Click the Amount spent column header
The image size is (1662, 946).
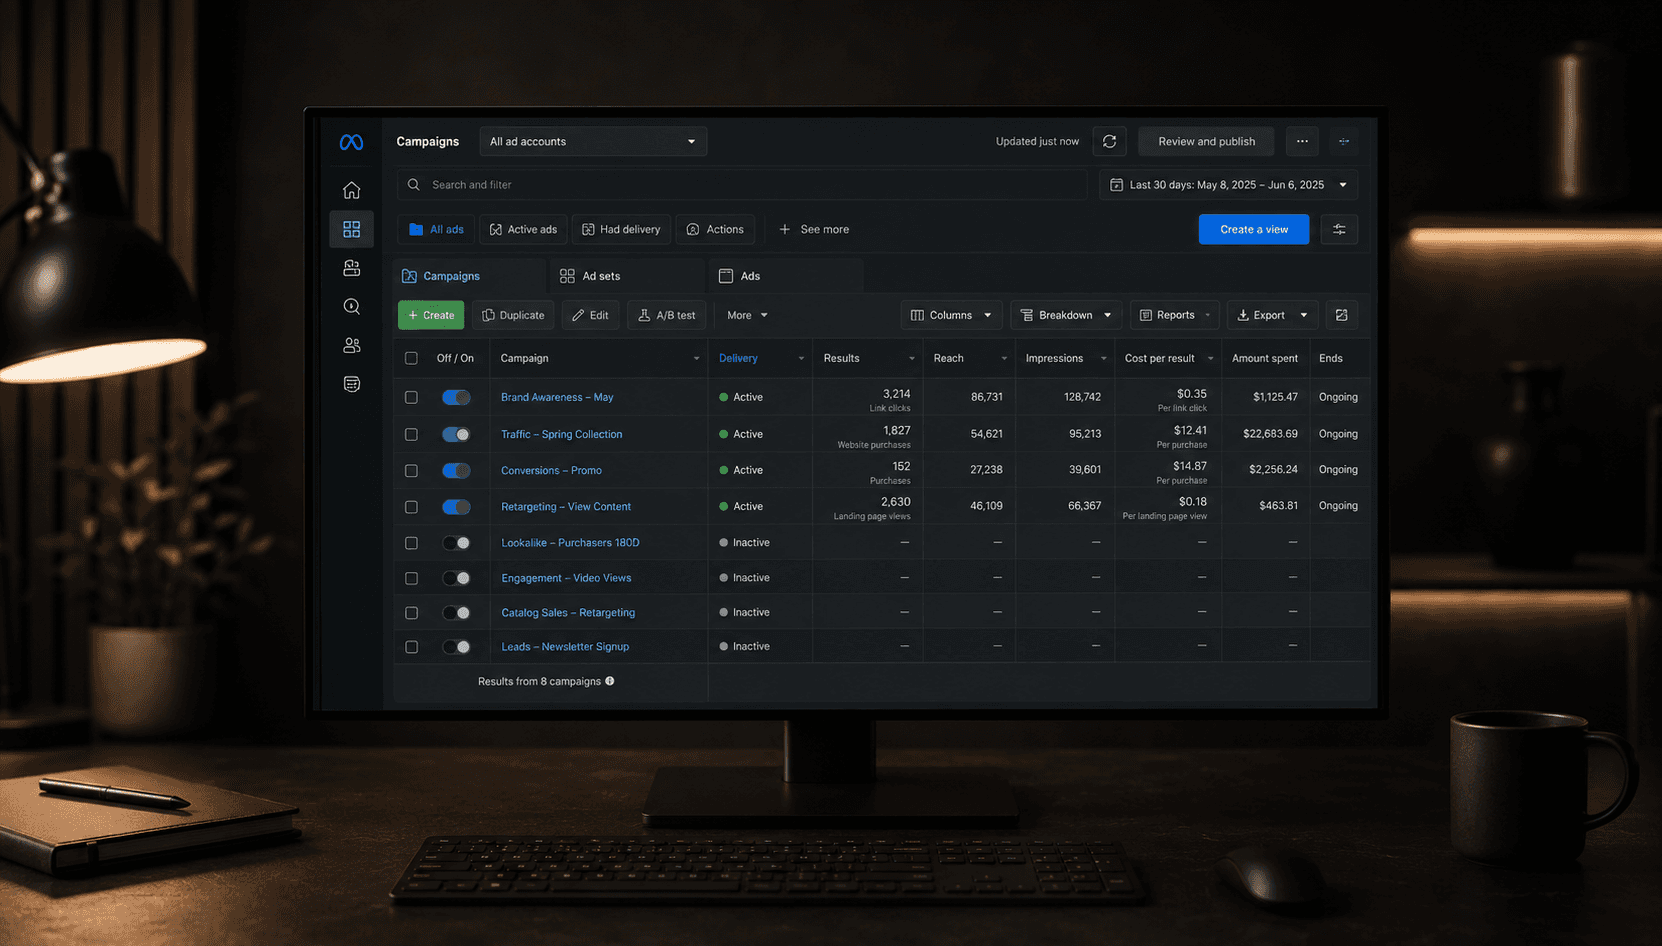(1265, 358)
